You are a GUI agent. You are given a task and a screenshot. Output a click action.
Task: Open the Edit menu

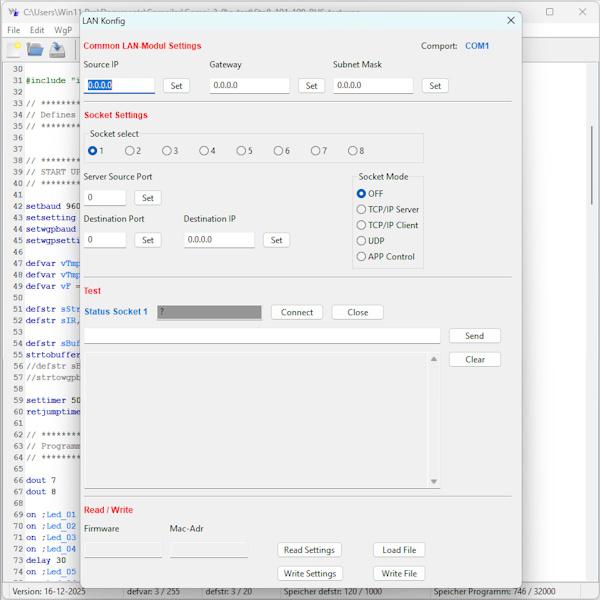37,30
